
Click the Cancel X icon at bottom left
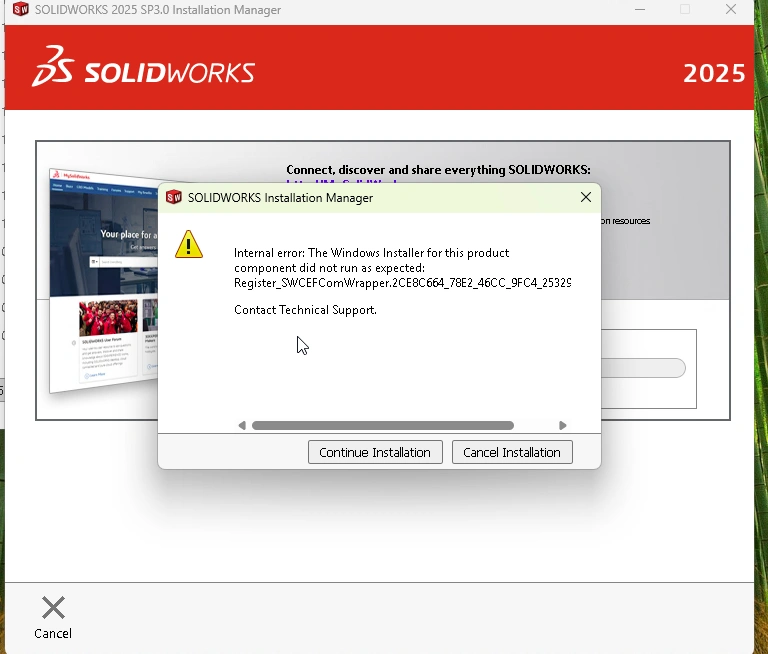click(53, 607)
